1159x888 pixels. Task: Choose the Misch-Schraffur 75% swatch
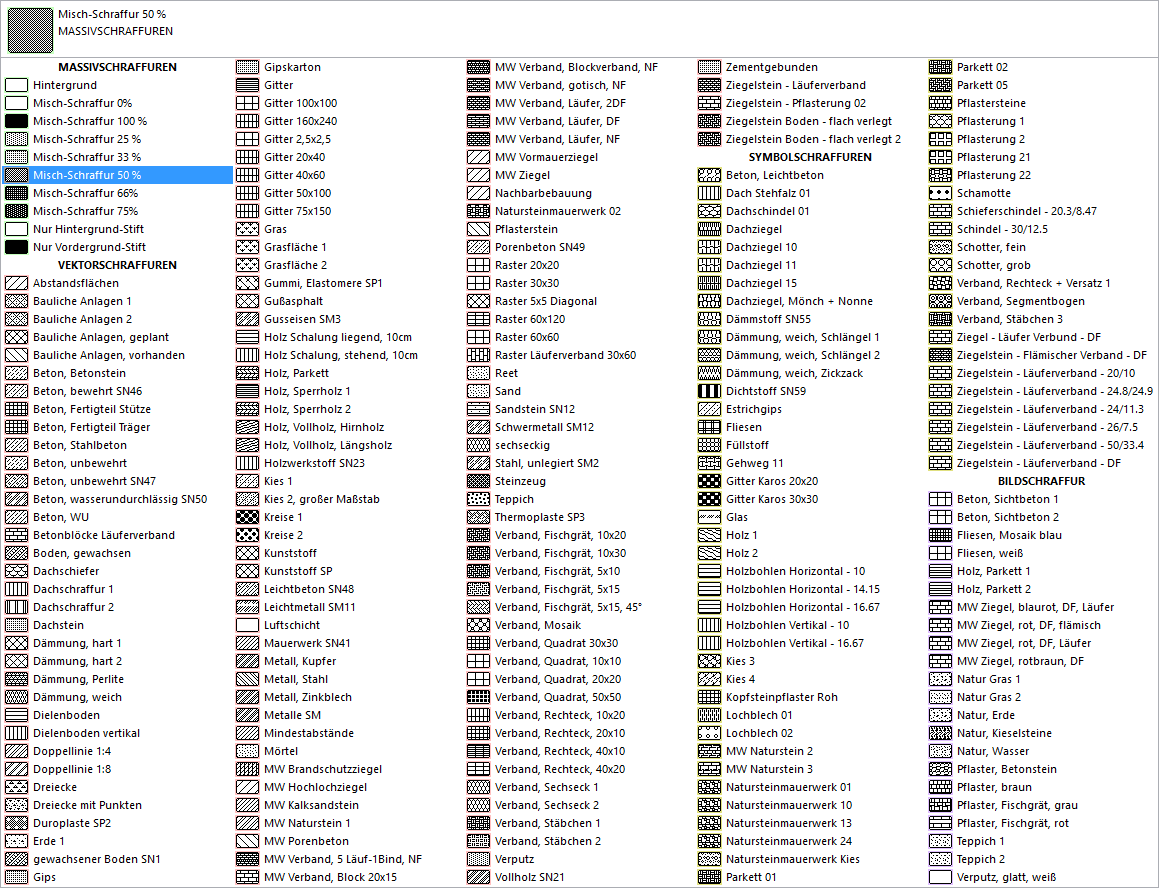(x=16, y=211)
